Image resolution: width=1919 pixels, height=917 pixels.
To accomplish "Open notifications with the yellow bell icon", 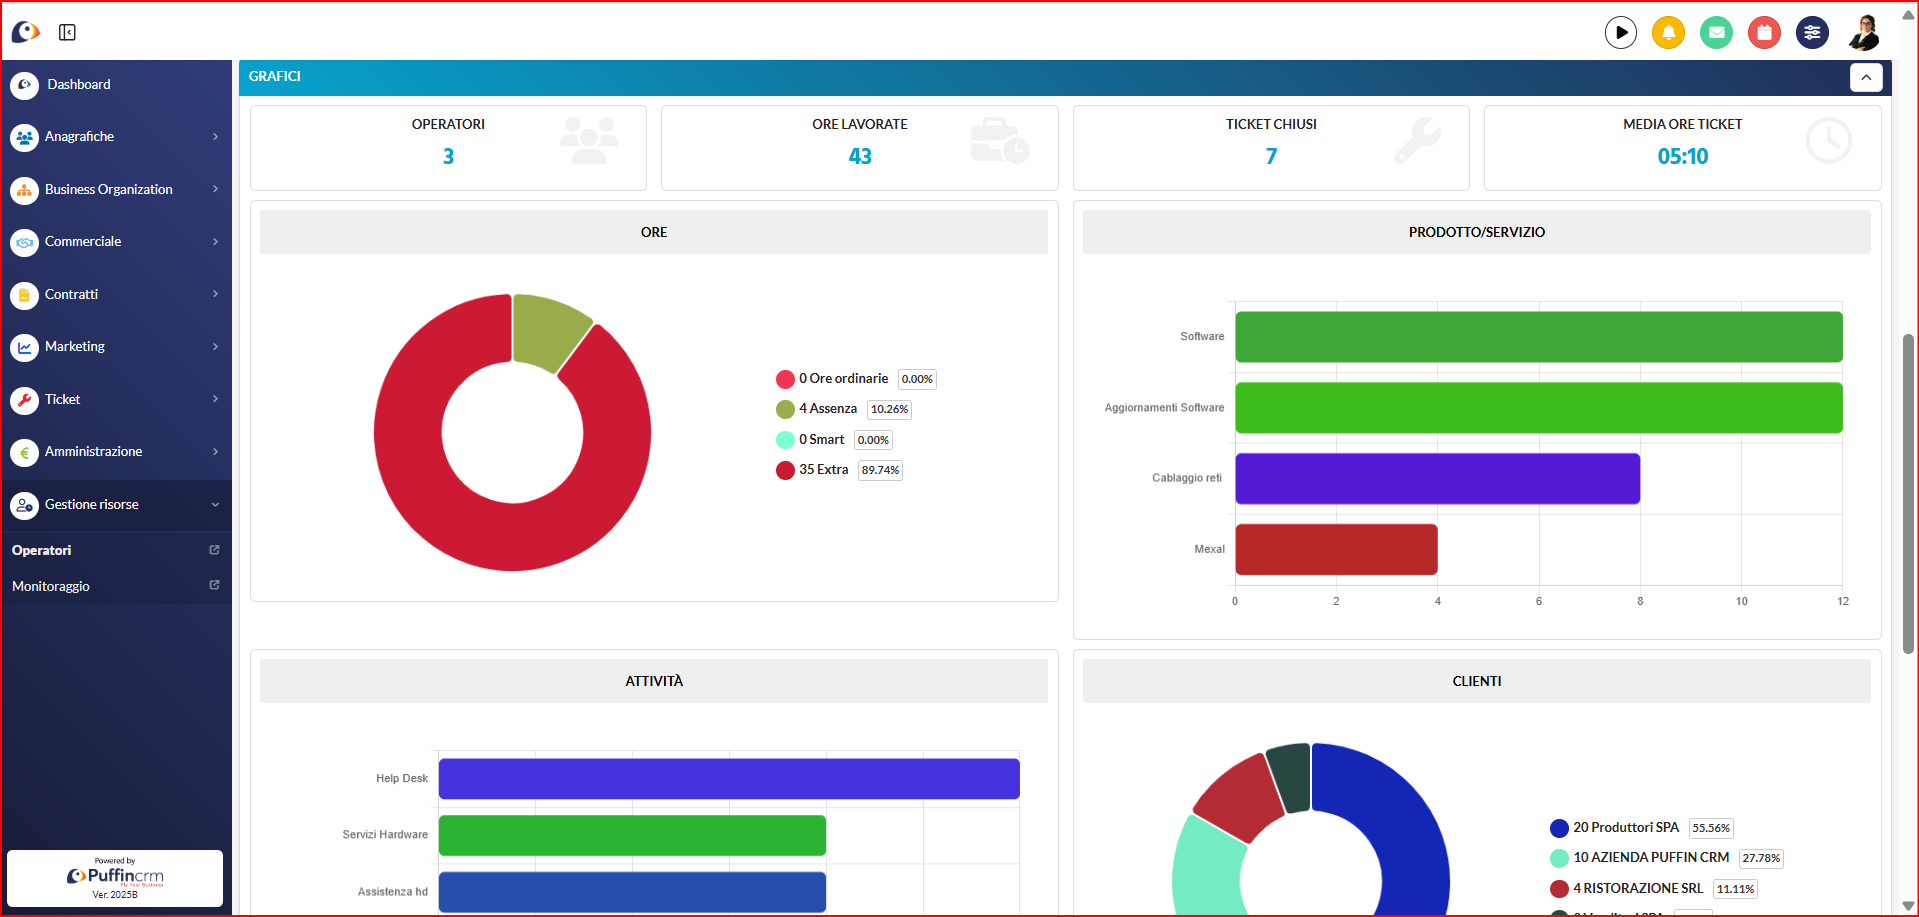I will pyautogui.click(x=1668, y=32).
